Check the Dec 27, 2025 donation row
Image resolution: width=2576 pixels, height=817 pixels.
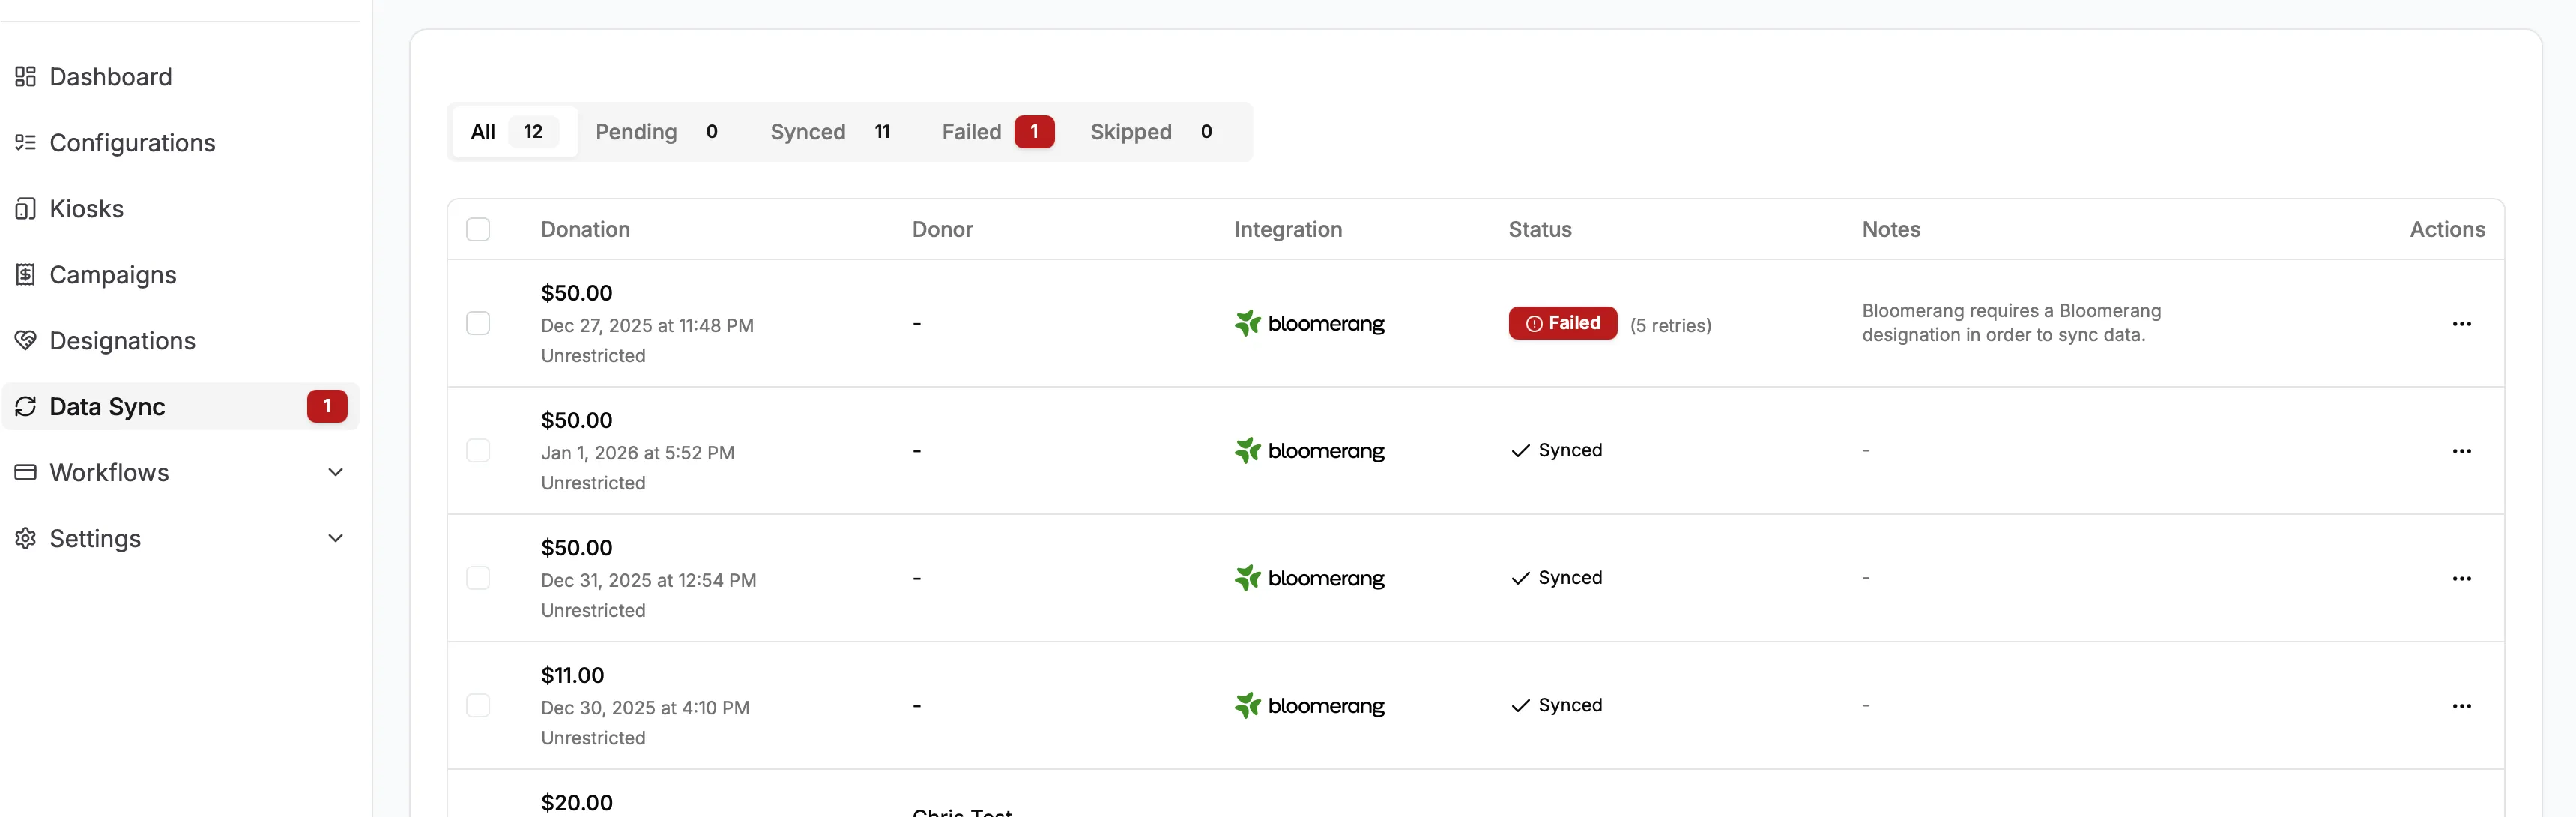(478, 324)
